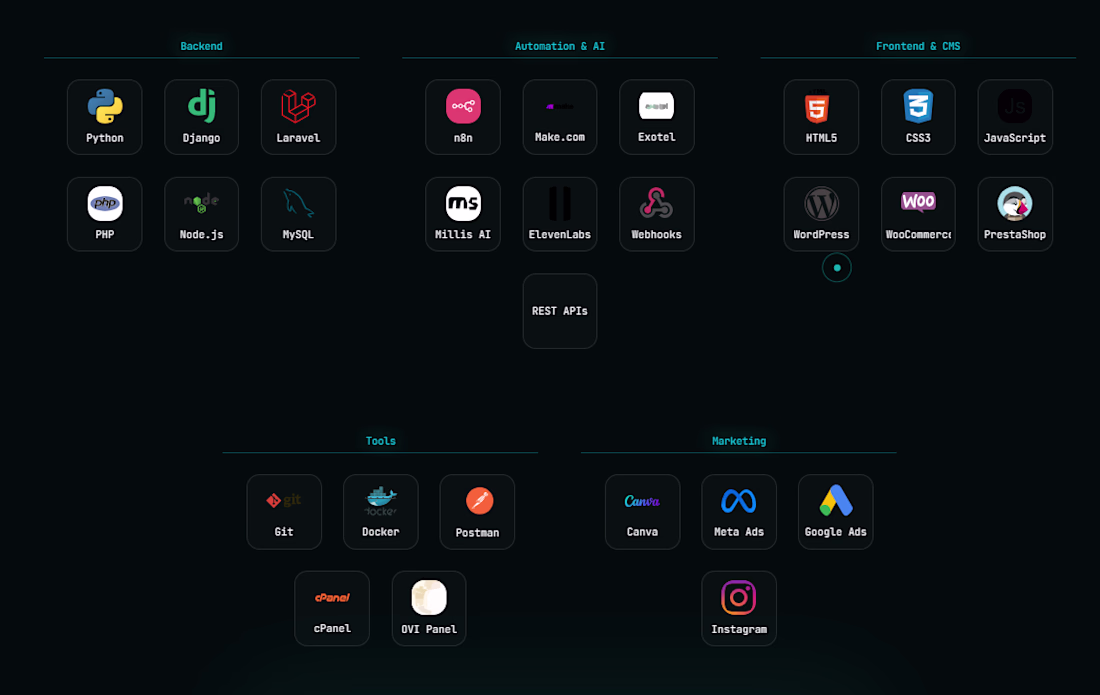This screenshot has width=1100, height=695.
Task: Select the Frontend & CMS heading
Action: (918, 46)
